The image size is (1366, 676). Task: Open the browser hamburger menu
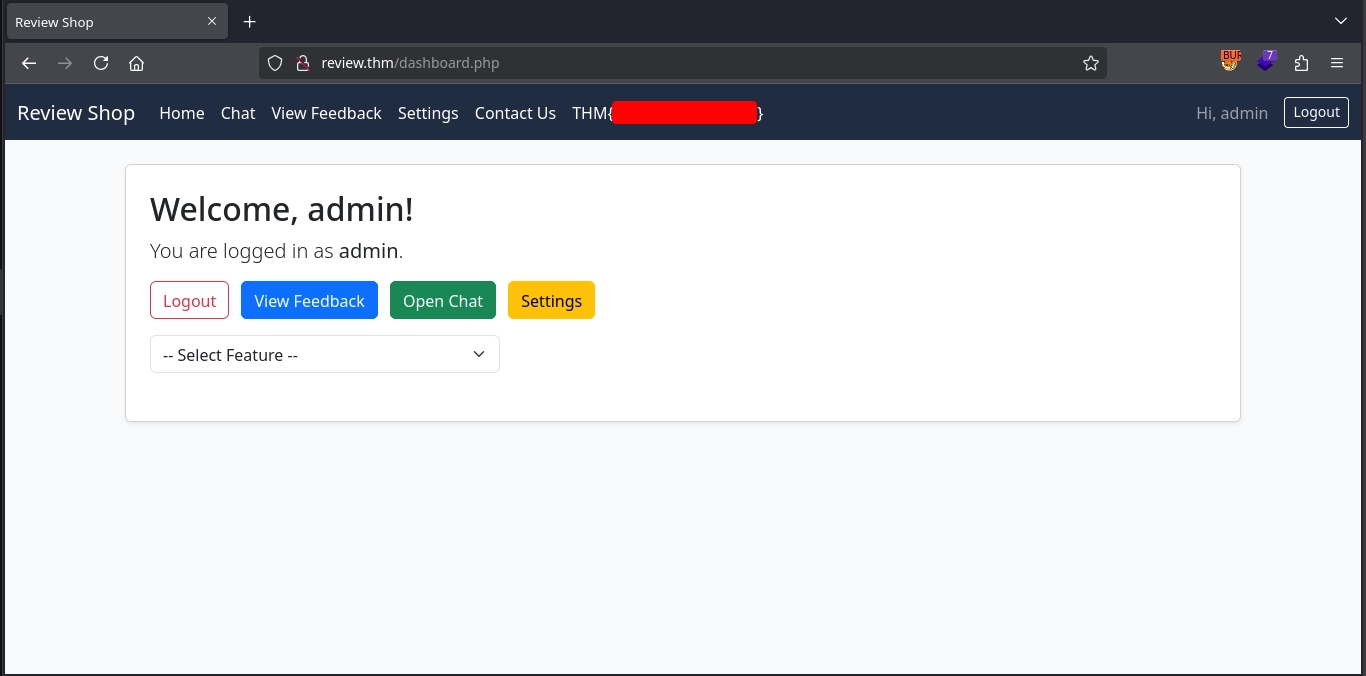[1337, 63]
